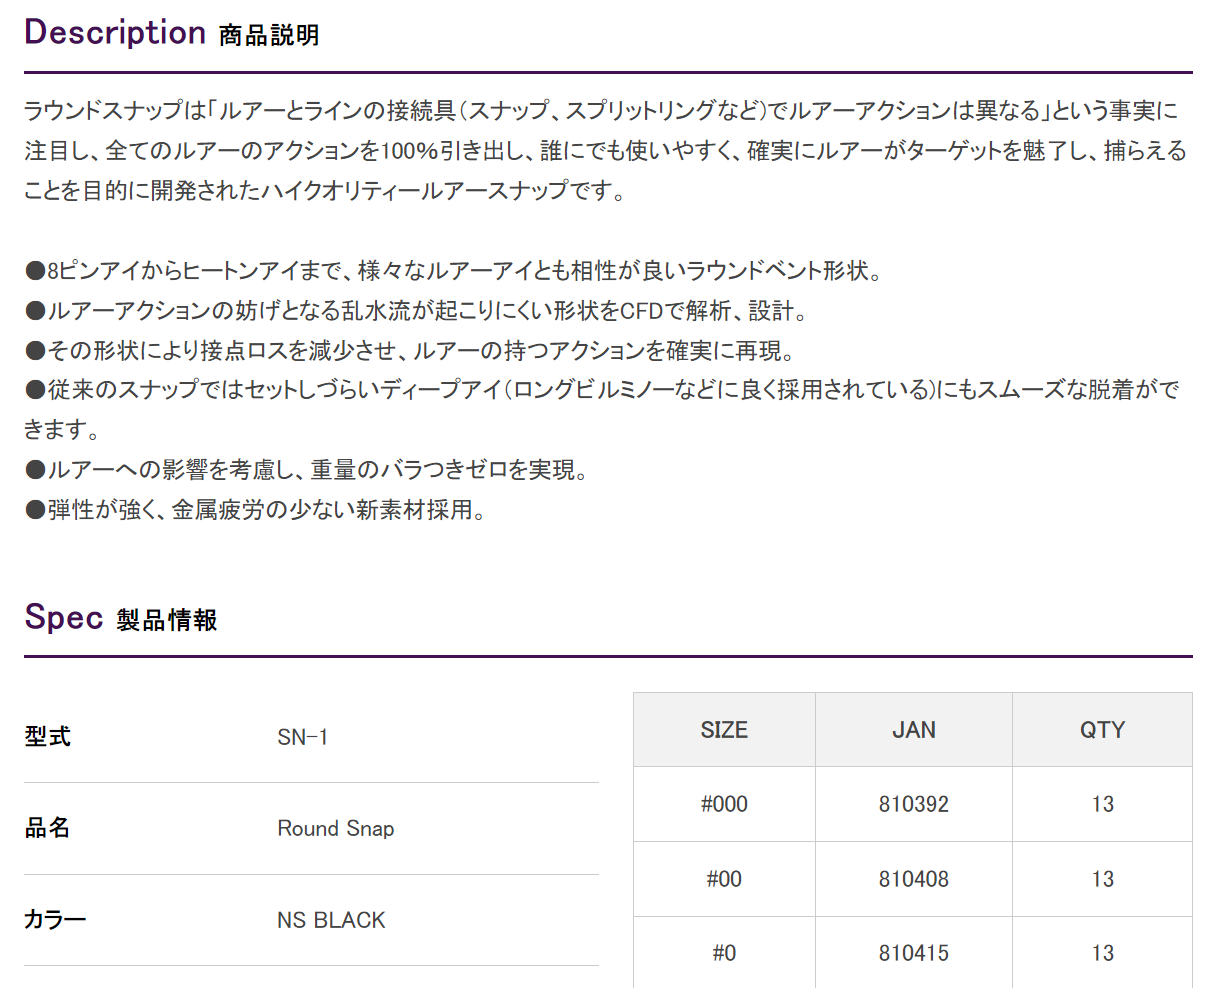Click the NS BLACK color value
Image resolution: width=1228 pixels, height=988 pixels.
(331, 920)
